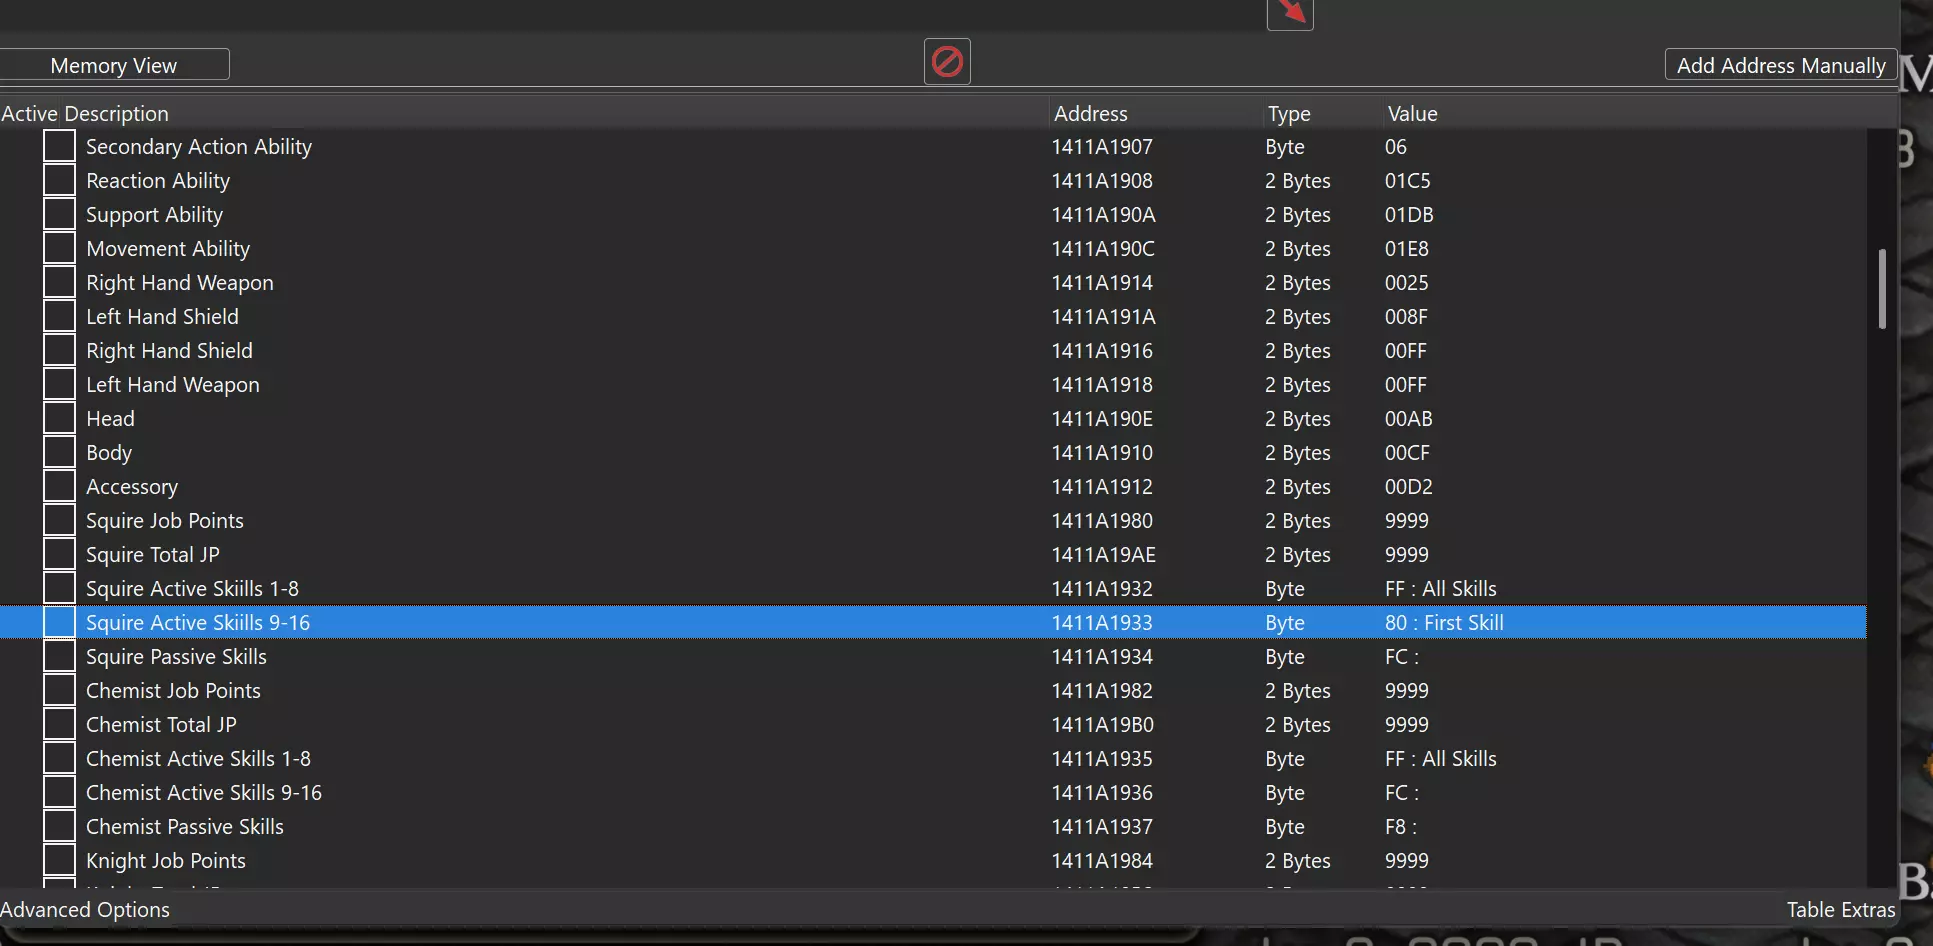Toggle the Head entry checkbox
Screen dimensions: 1933x946
point(59,418)
